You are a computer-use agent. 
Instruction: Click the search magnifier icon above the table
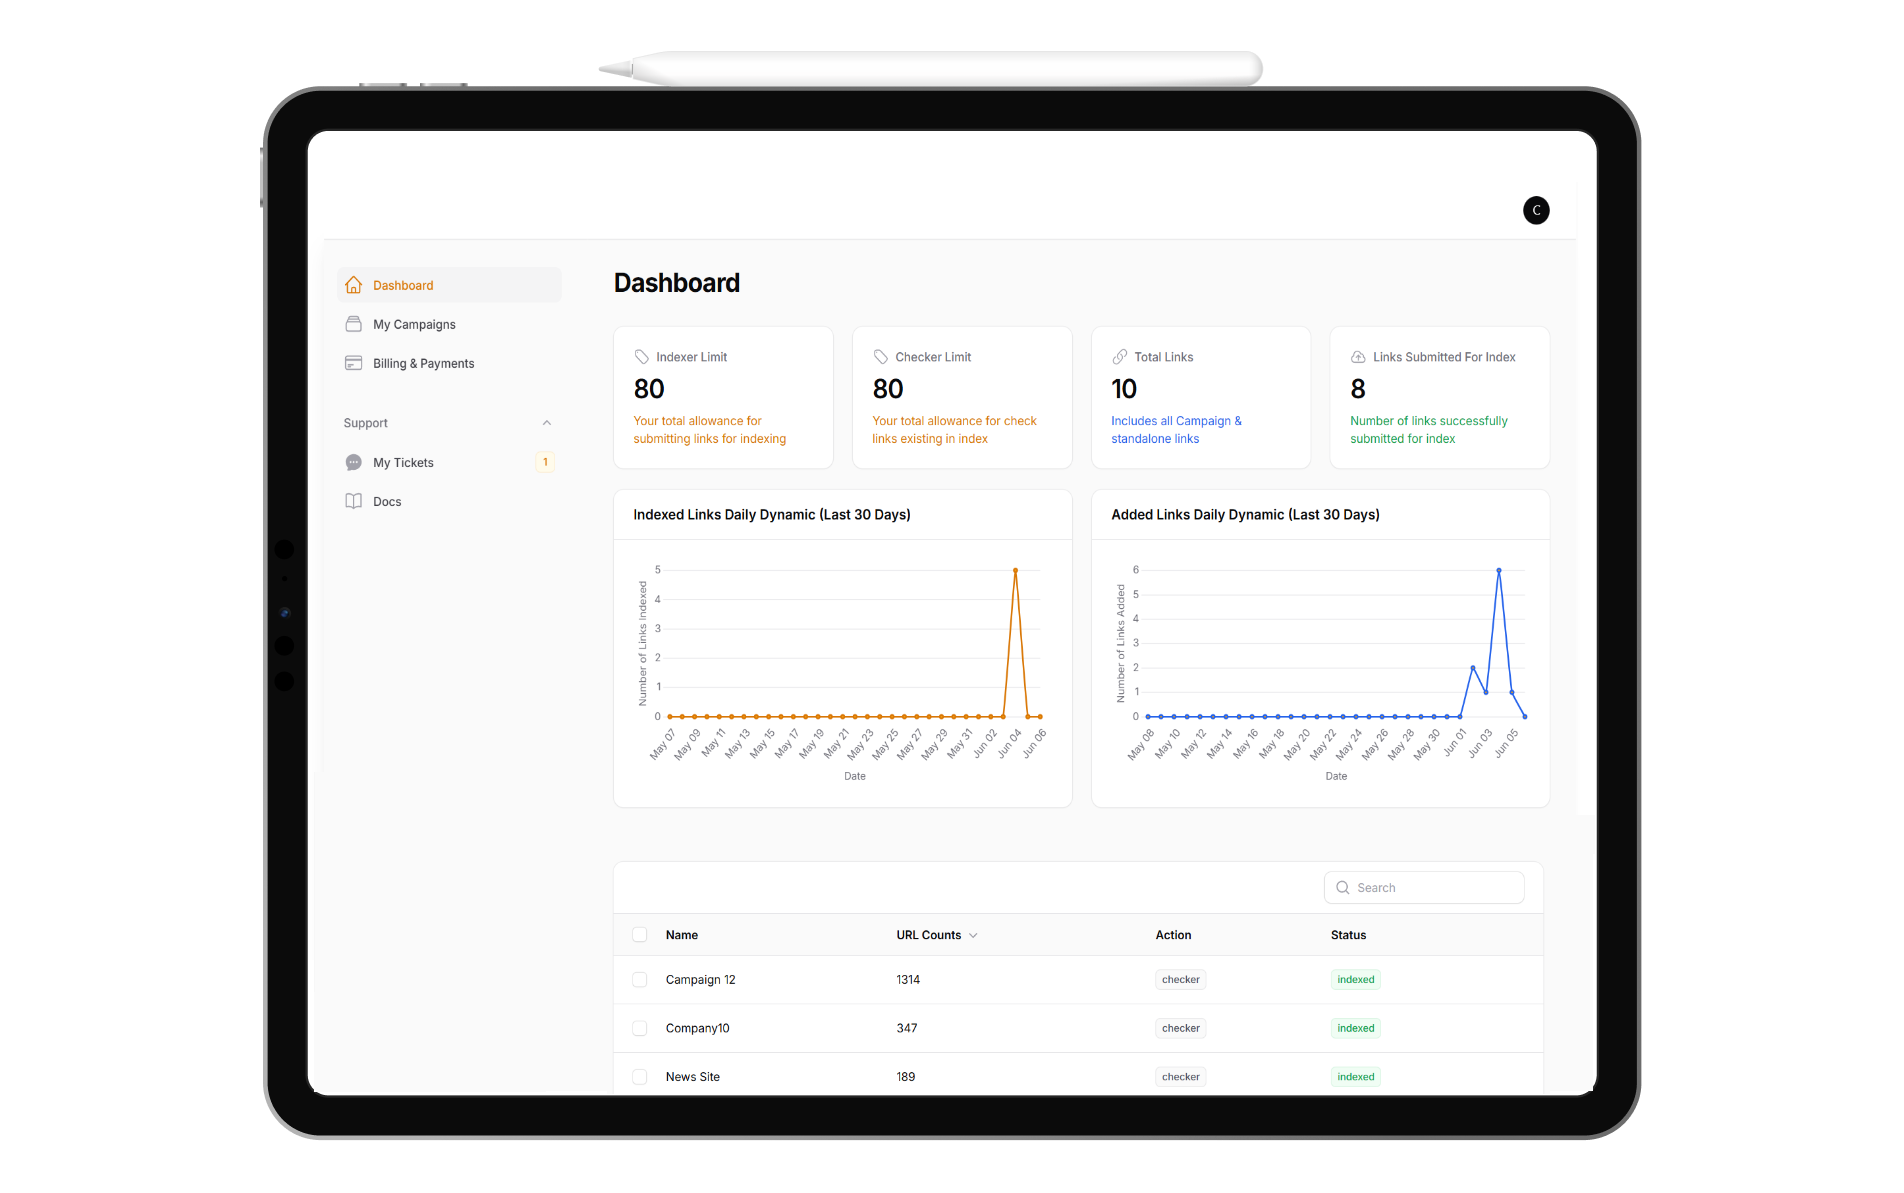tap(1342, 887)
